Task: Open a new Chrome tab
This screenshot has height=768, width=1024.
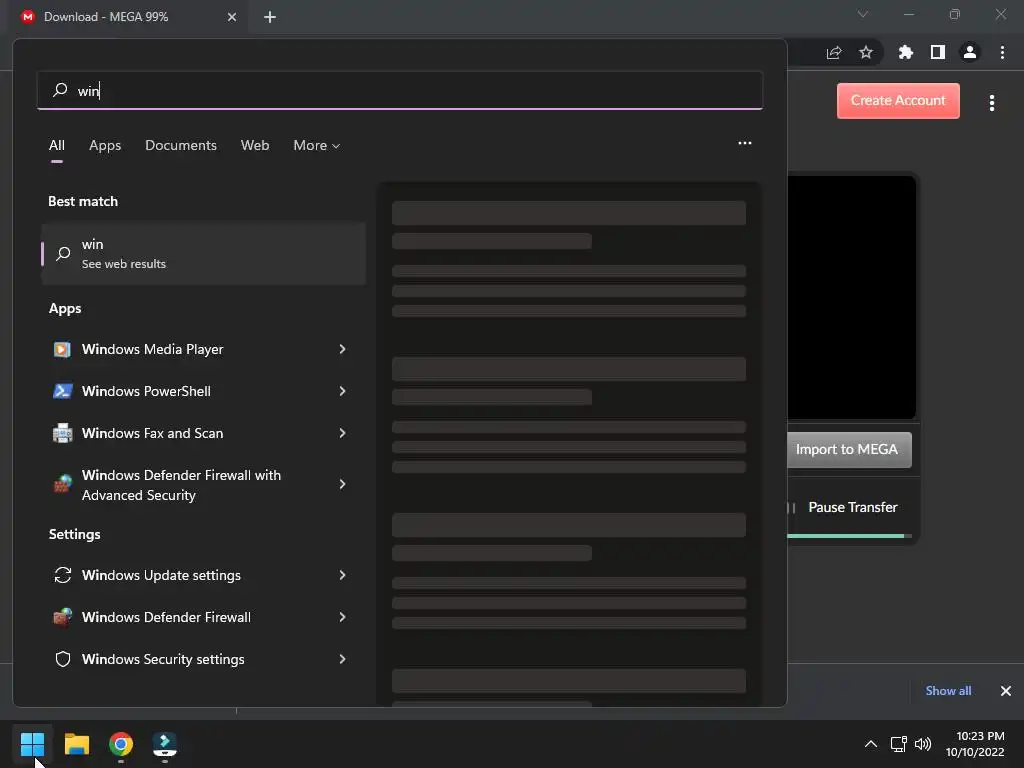Action: tap(270, 17)
